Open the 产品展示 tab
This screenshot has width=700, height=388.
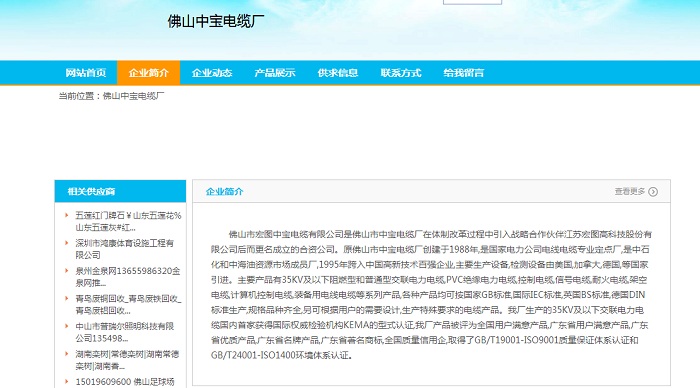click(x=275, y=73)
